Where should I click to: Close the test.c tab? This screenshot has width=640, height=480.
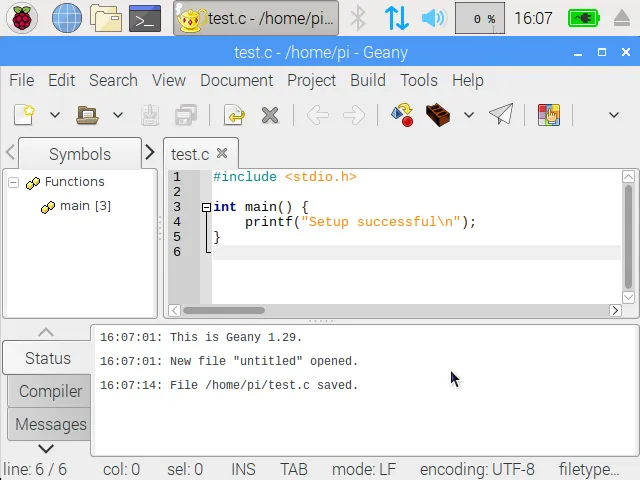click(222, 153)
